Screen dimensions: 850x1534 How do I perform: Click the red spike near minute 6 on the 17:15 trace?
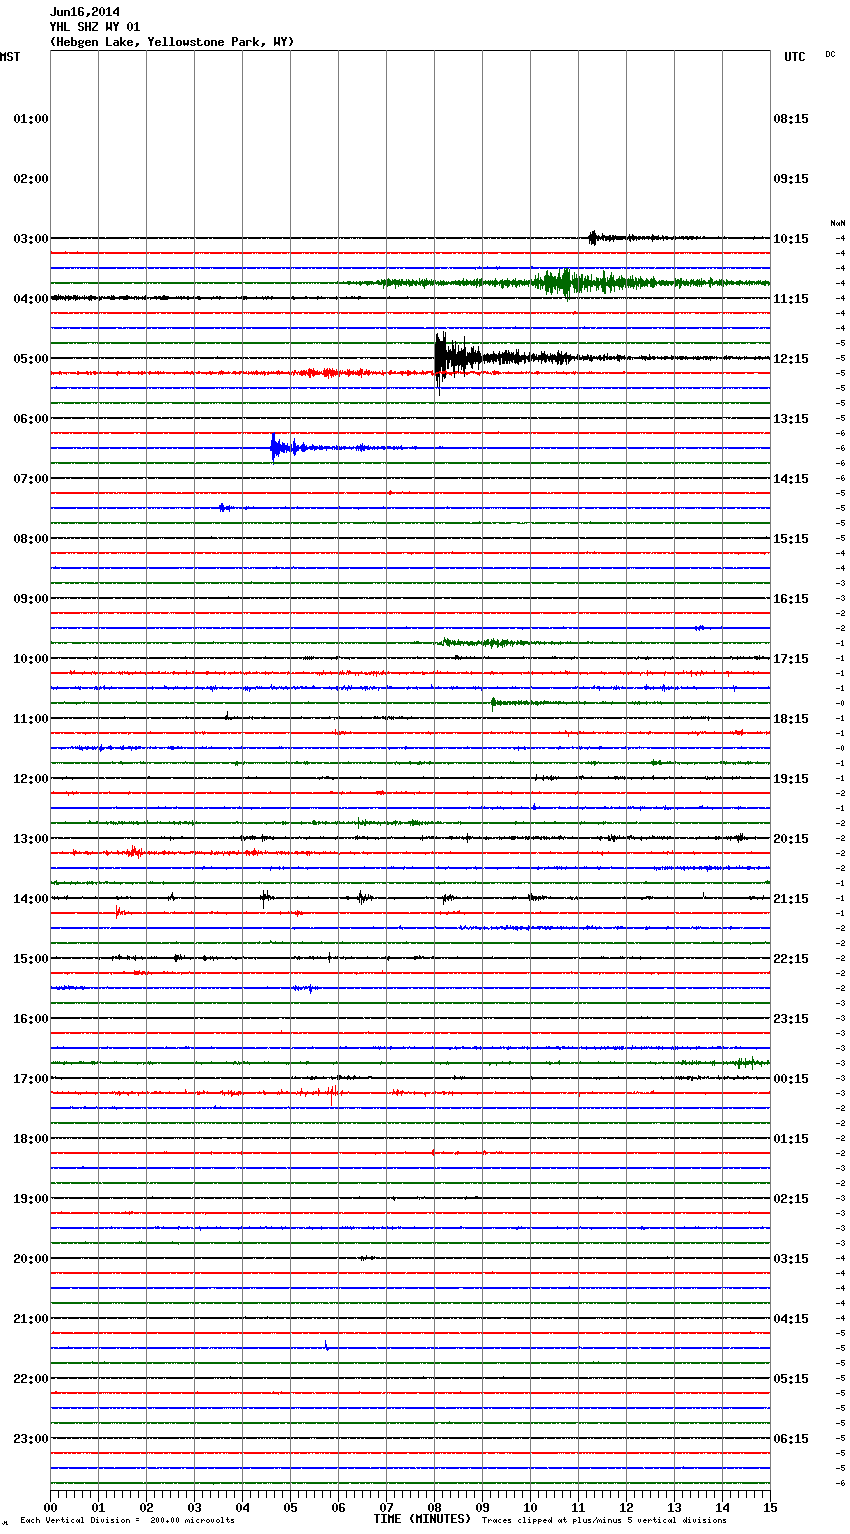pyautogui.click(x=333, y=1093)
